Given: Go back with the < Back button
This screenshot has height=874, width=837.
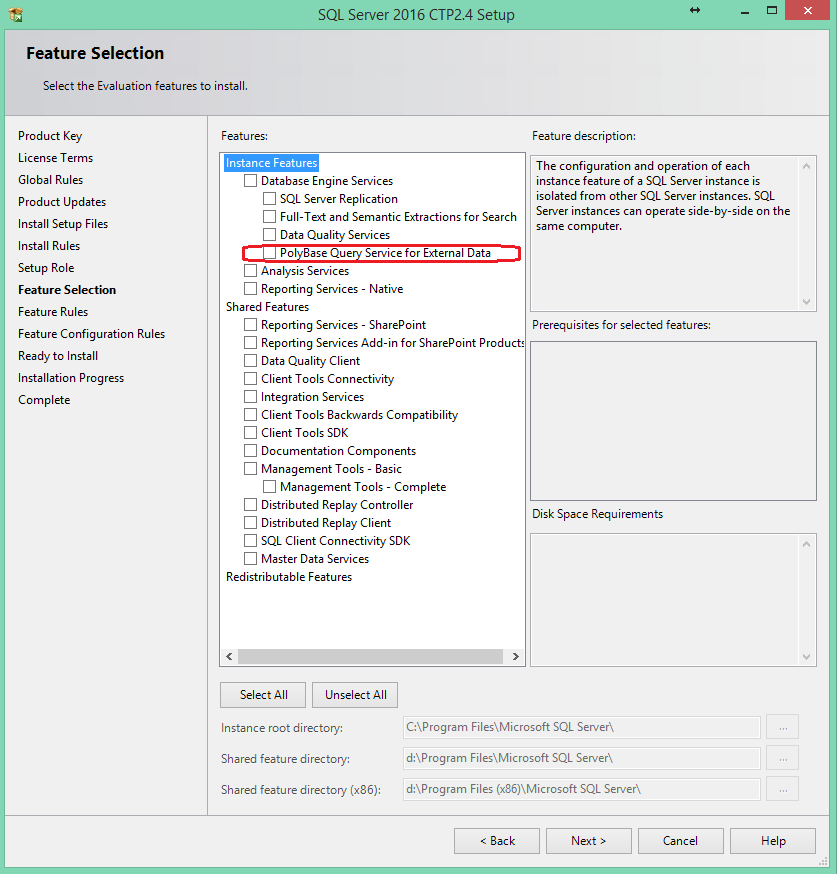Looking at the screenshot, I should (497, 841).
